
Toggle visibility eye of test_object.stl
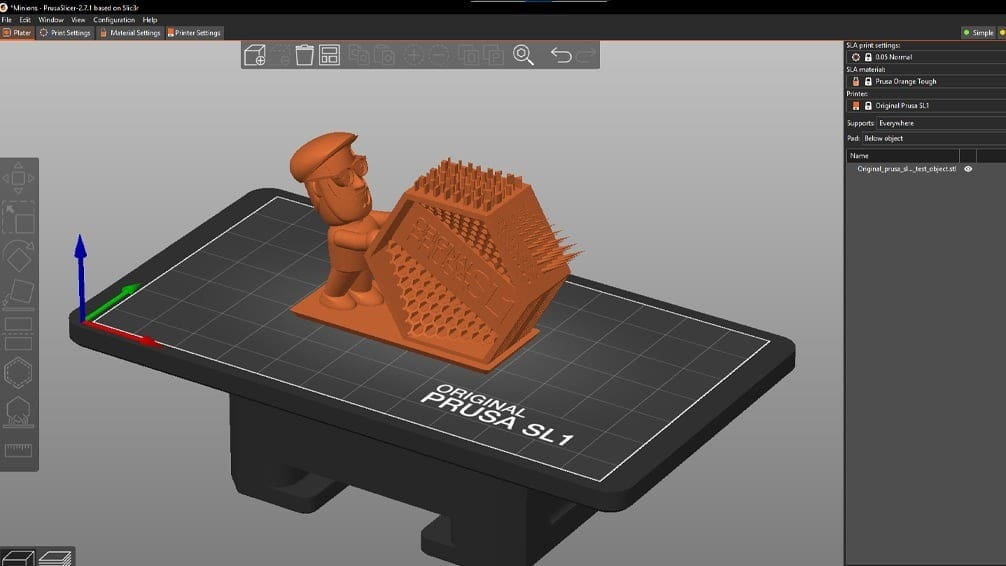coord(968,169)
